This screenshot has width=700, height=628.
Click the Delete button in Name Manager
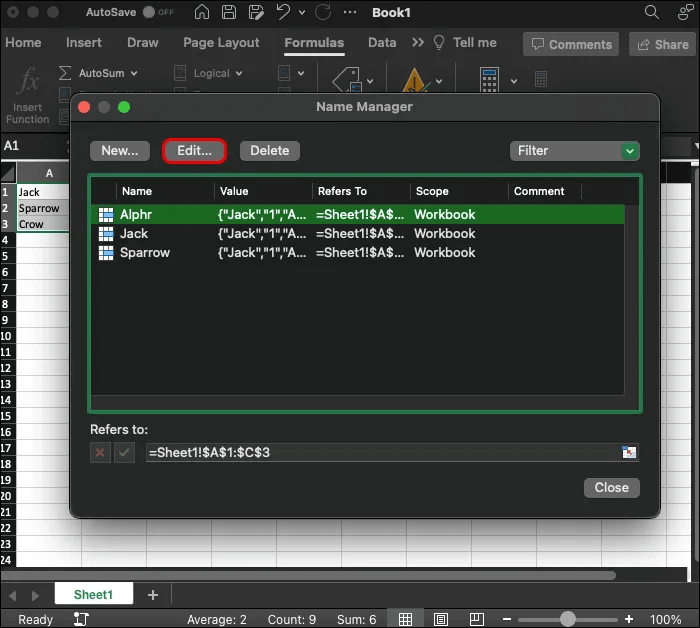pyautogui.click(x=269, y=151)
